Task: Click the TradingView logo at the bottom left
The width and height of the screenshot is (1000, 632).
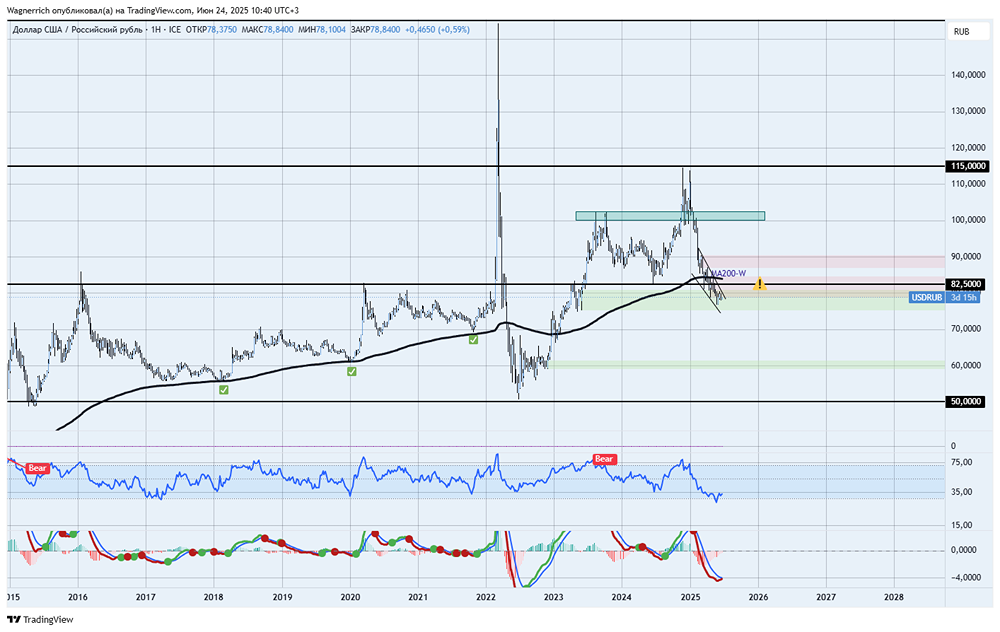Action: click(x=40, y=619)
